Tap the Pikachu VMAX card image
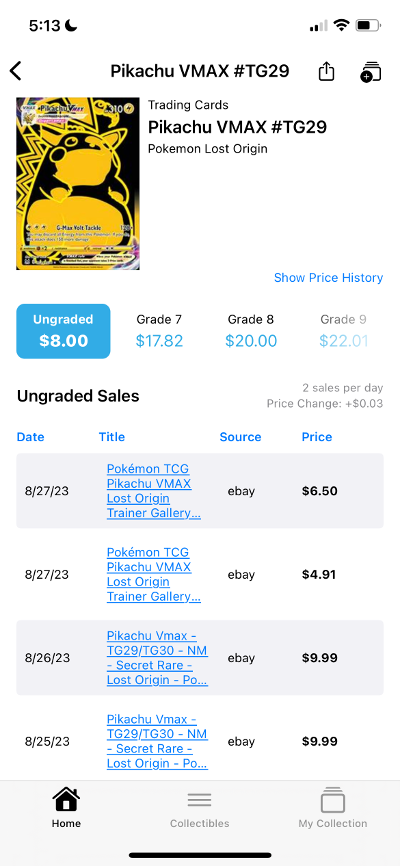This screenshot has height=866, width=400. tap(78, 184)
